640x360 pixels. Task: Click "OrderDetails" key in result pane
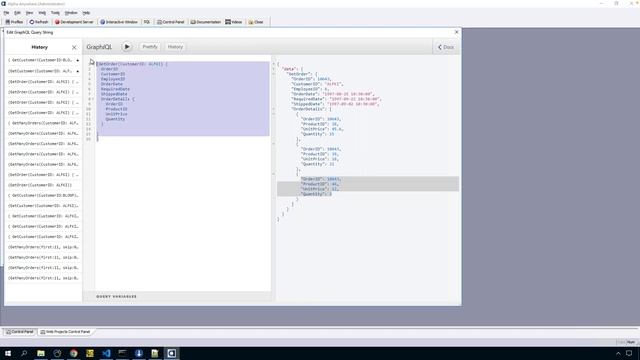[308, 109]
